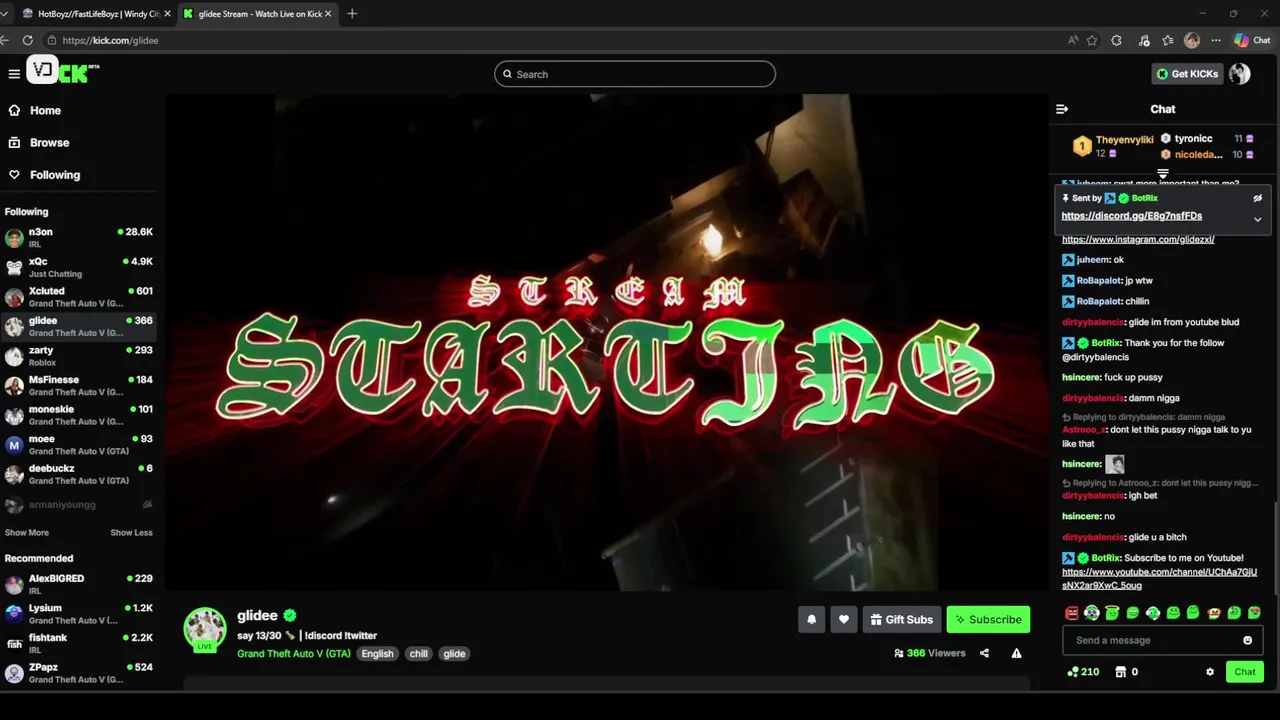Open recommended channel AlexBIGRED
Screen dimensions: 1280x720
tap(79, 584)
